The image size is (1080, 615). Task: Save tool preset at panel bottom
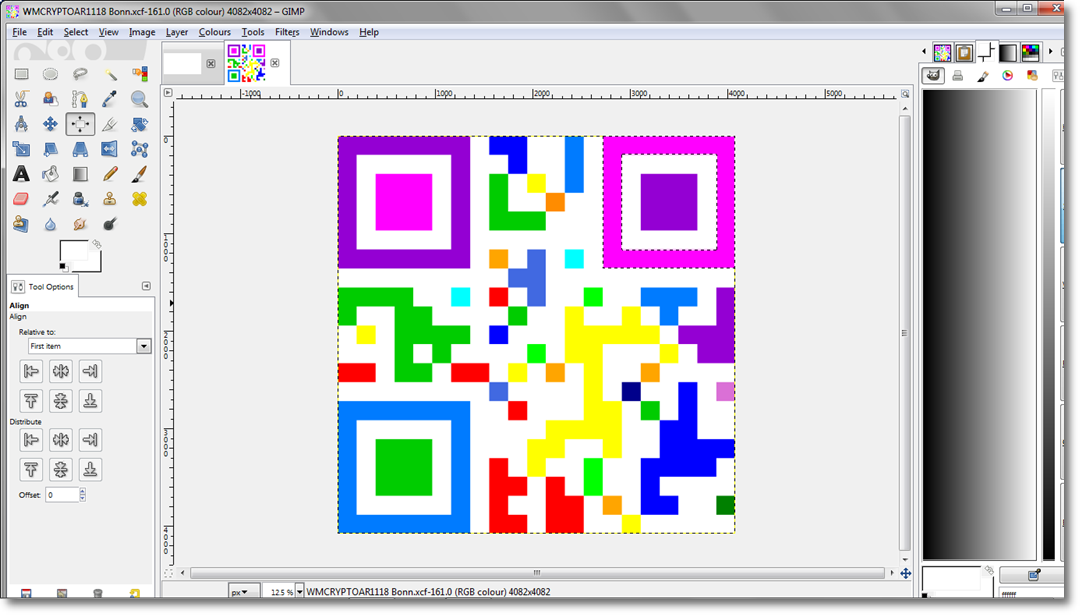click(x=26, y=593)
